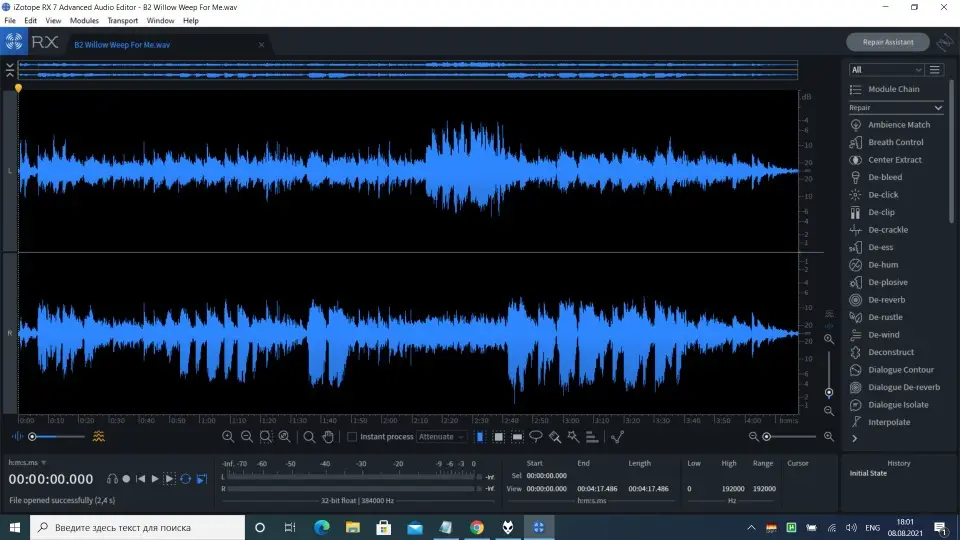This screenshot has width=960, height=540.
Task: Toggle the Frequency selection tool
Action: pos(517,437)
